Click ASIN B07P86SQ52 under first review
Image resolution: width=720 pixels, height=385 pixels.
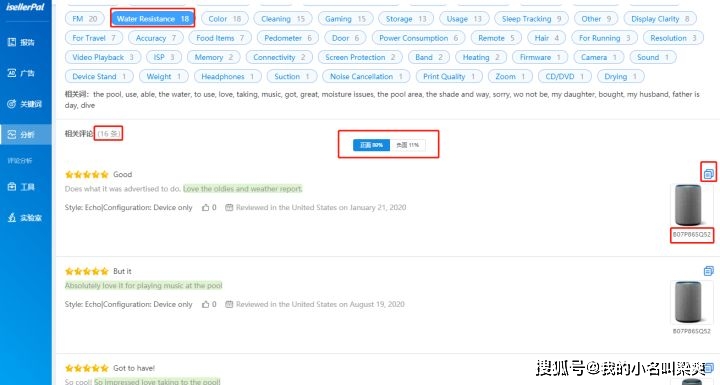692,234
